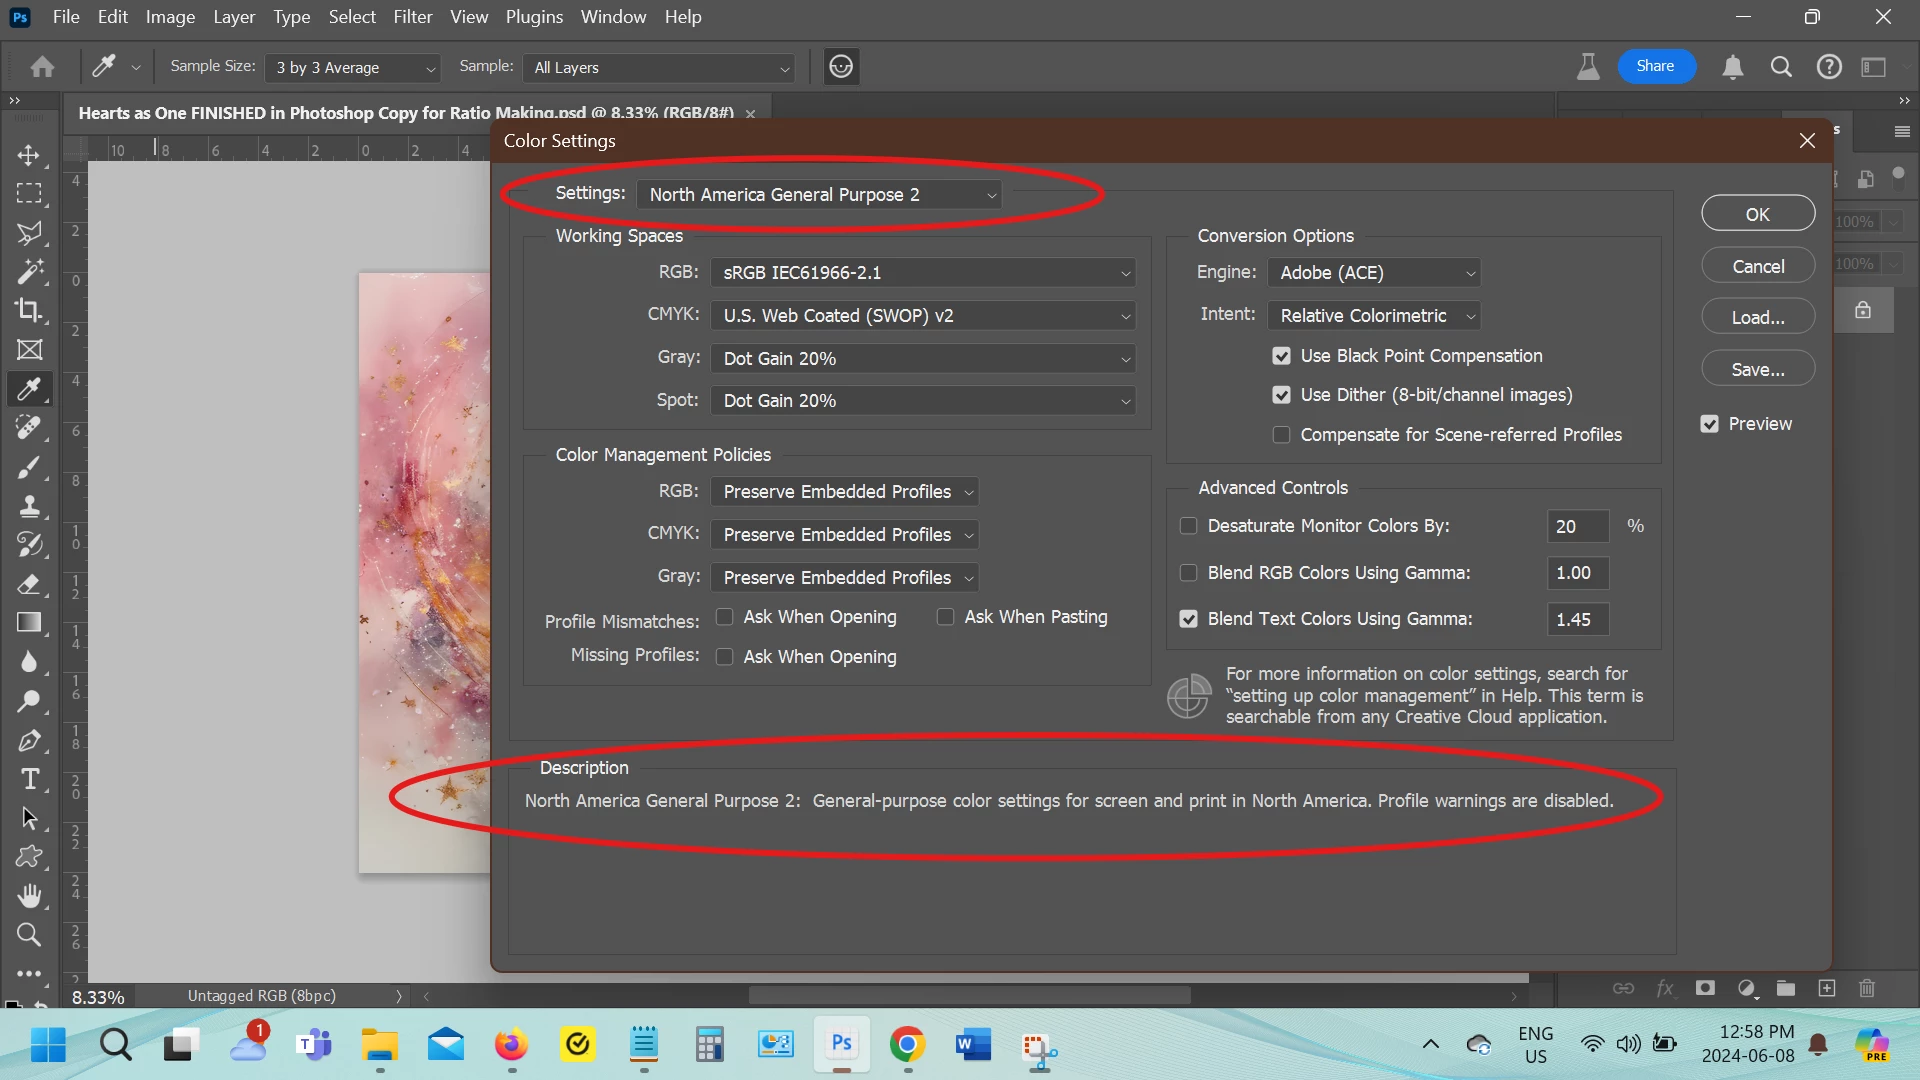This screenshot has width=1920, height=1080.
Task: Enable Desaturate Monitor Colors By checkbox
Action: click(x=1189, y=526)
